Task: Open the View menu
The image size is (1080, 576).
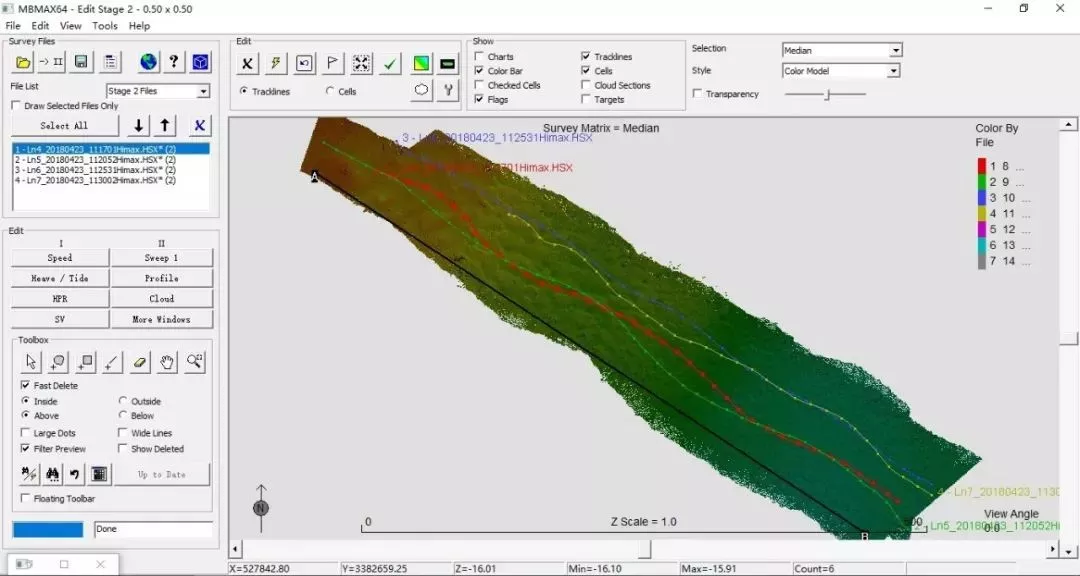Action: click(x=70, y=25)
